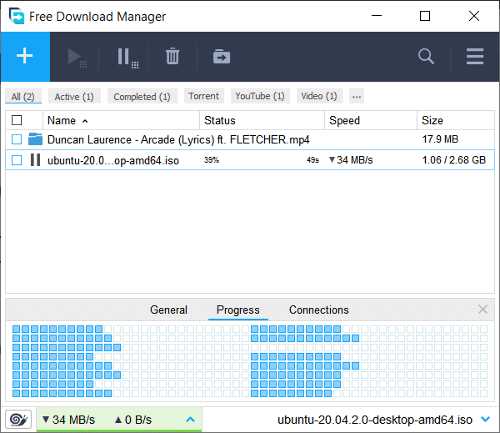Close the Free Download Manager window
Viewport: 500px width, 433px height.
pos(474,16)
